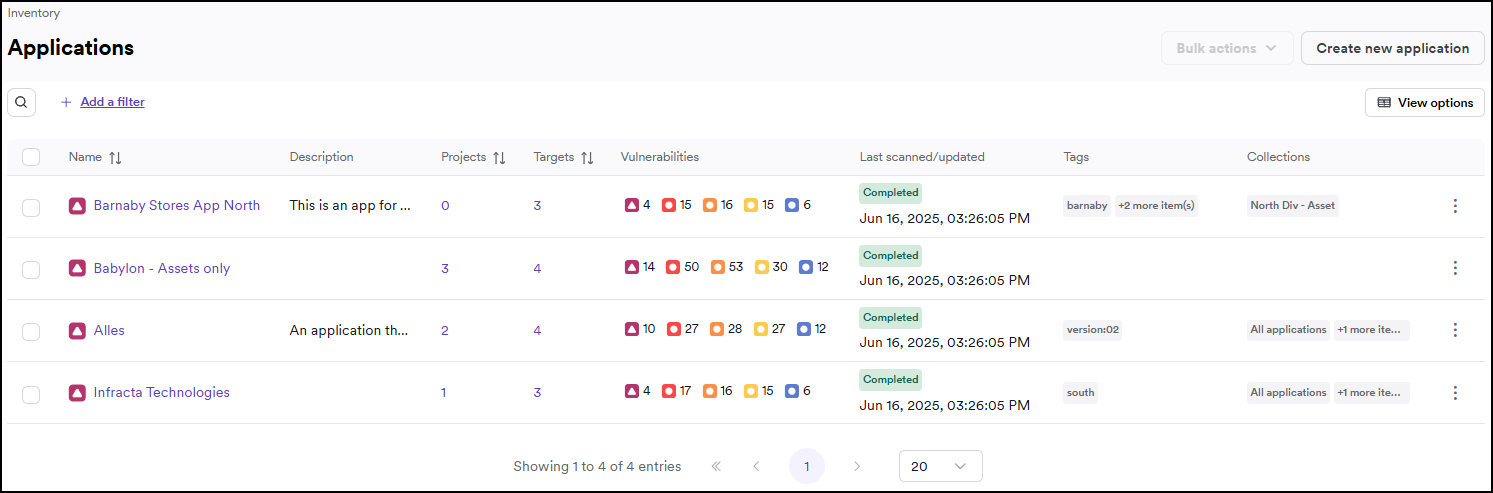
Task: Click the version:02 tag chip
Action: pyautogui.click(x=1092, y=329)
